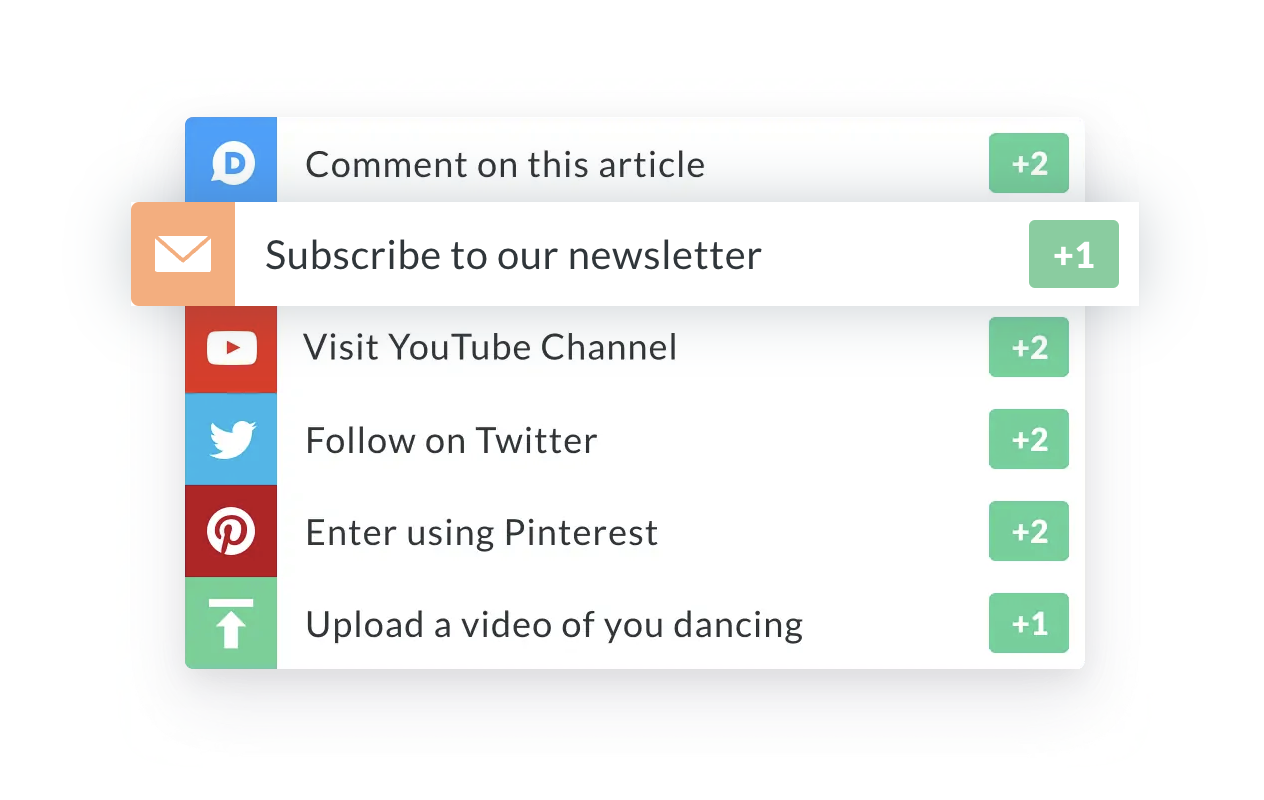The image size is (1264, 800).
Task: Click the video upload icon
Action: coord(231,623)
